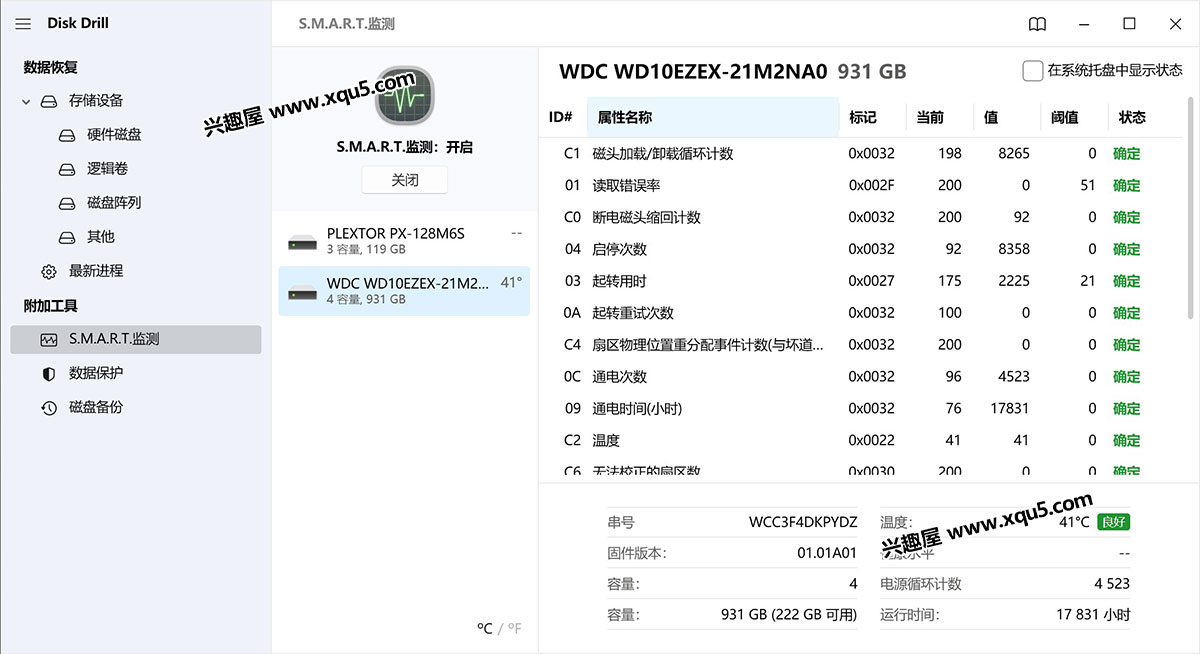Click the WDC WD10EZEX drive icon in list
The width and height of the screenshot is (1200, 654).
pos(302,291)
